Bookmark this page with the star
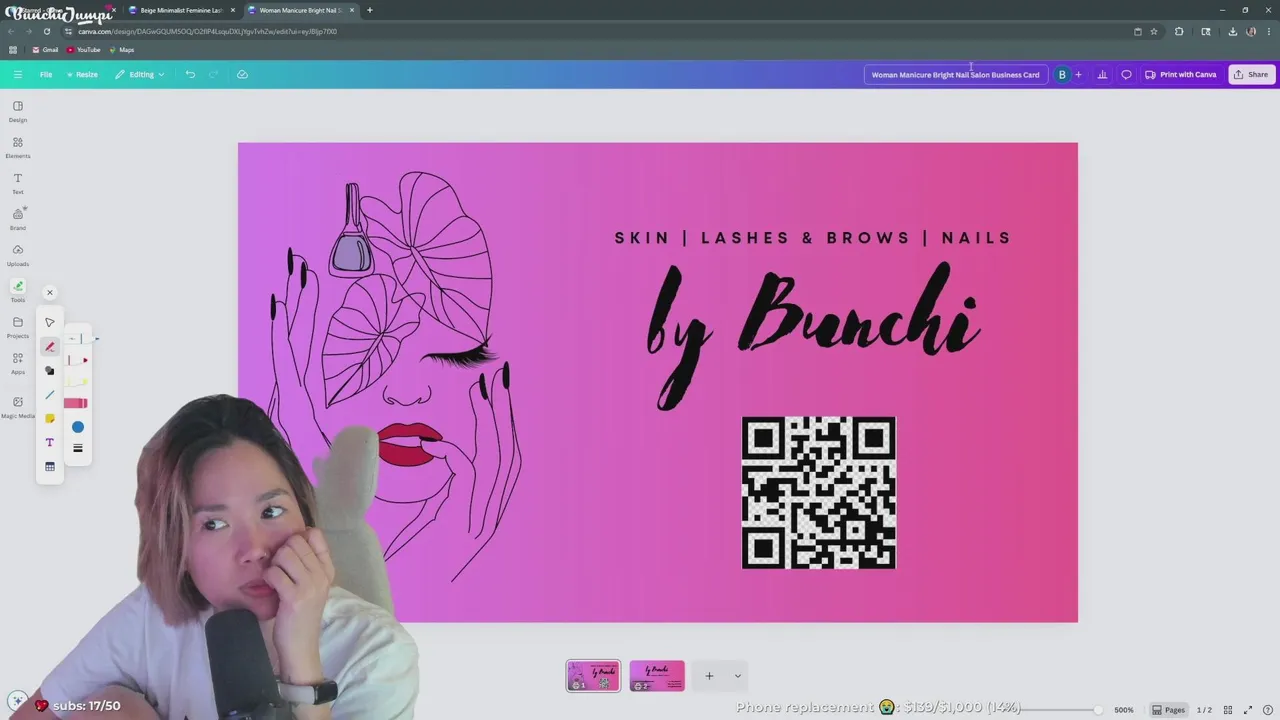 pyautogui.click(x=1154, y=31)
